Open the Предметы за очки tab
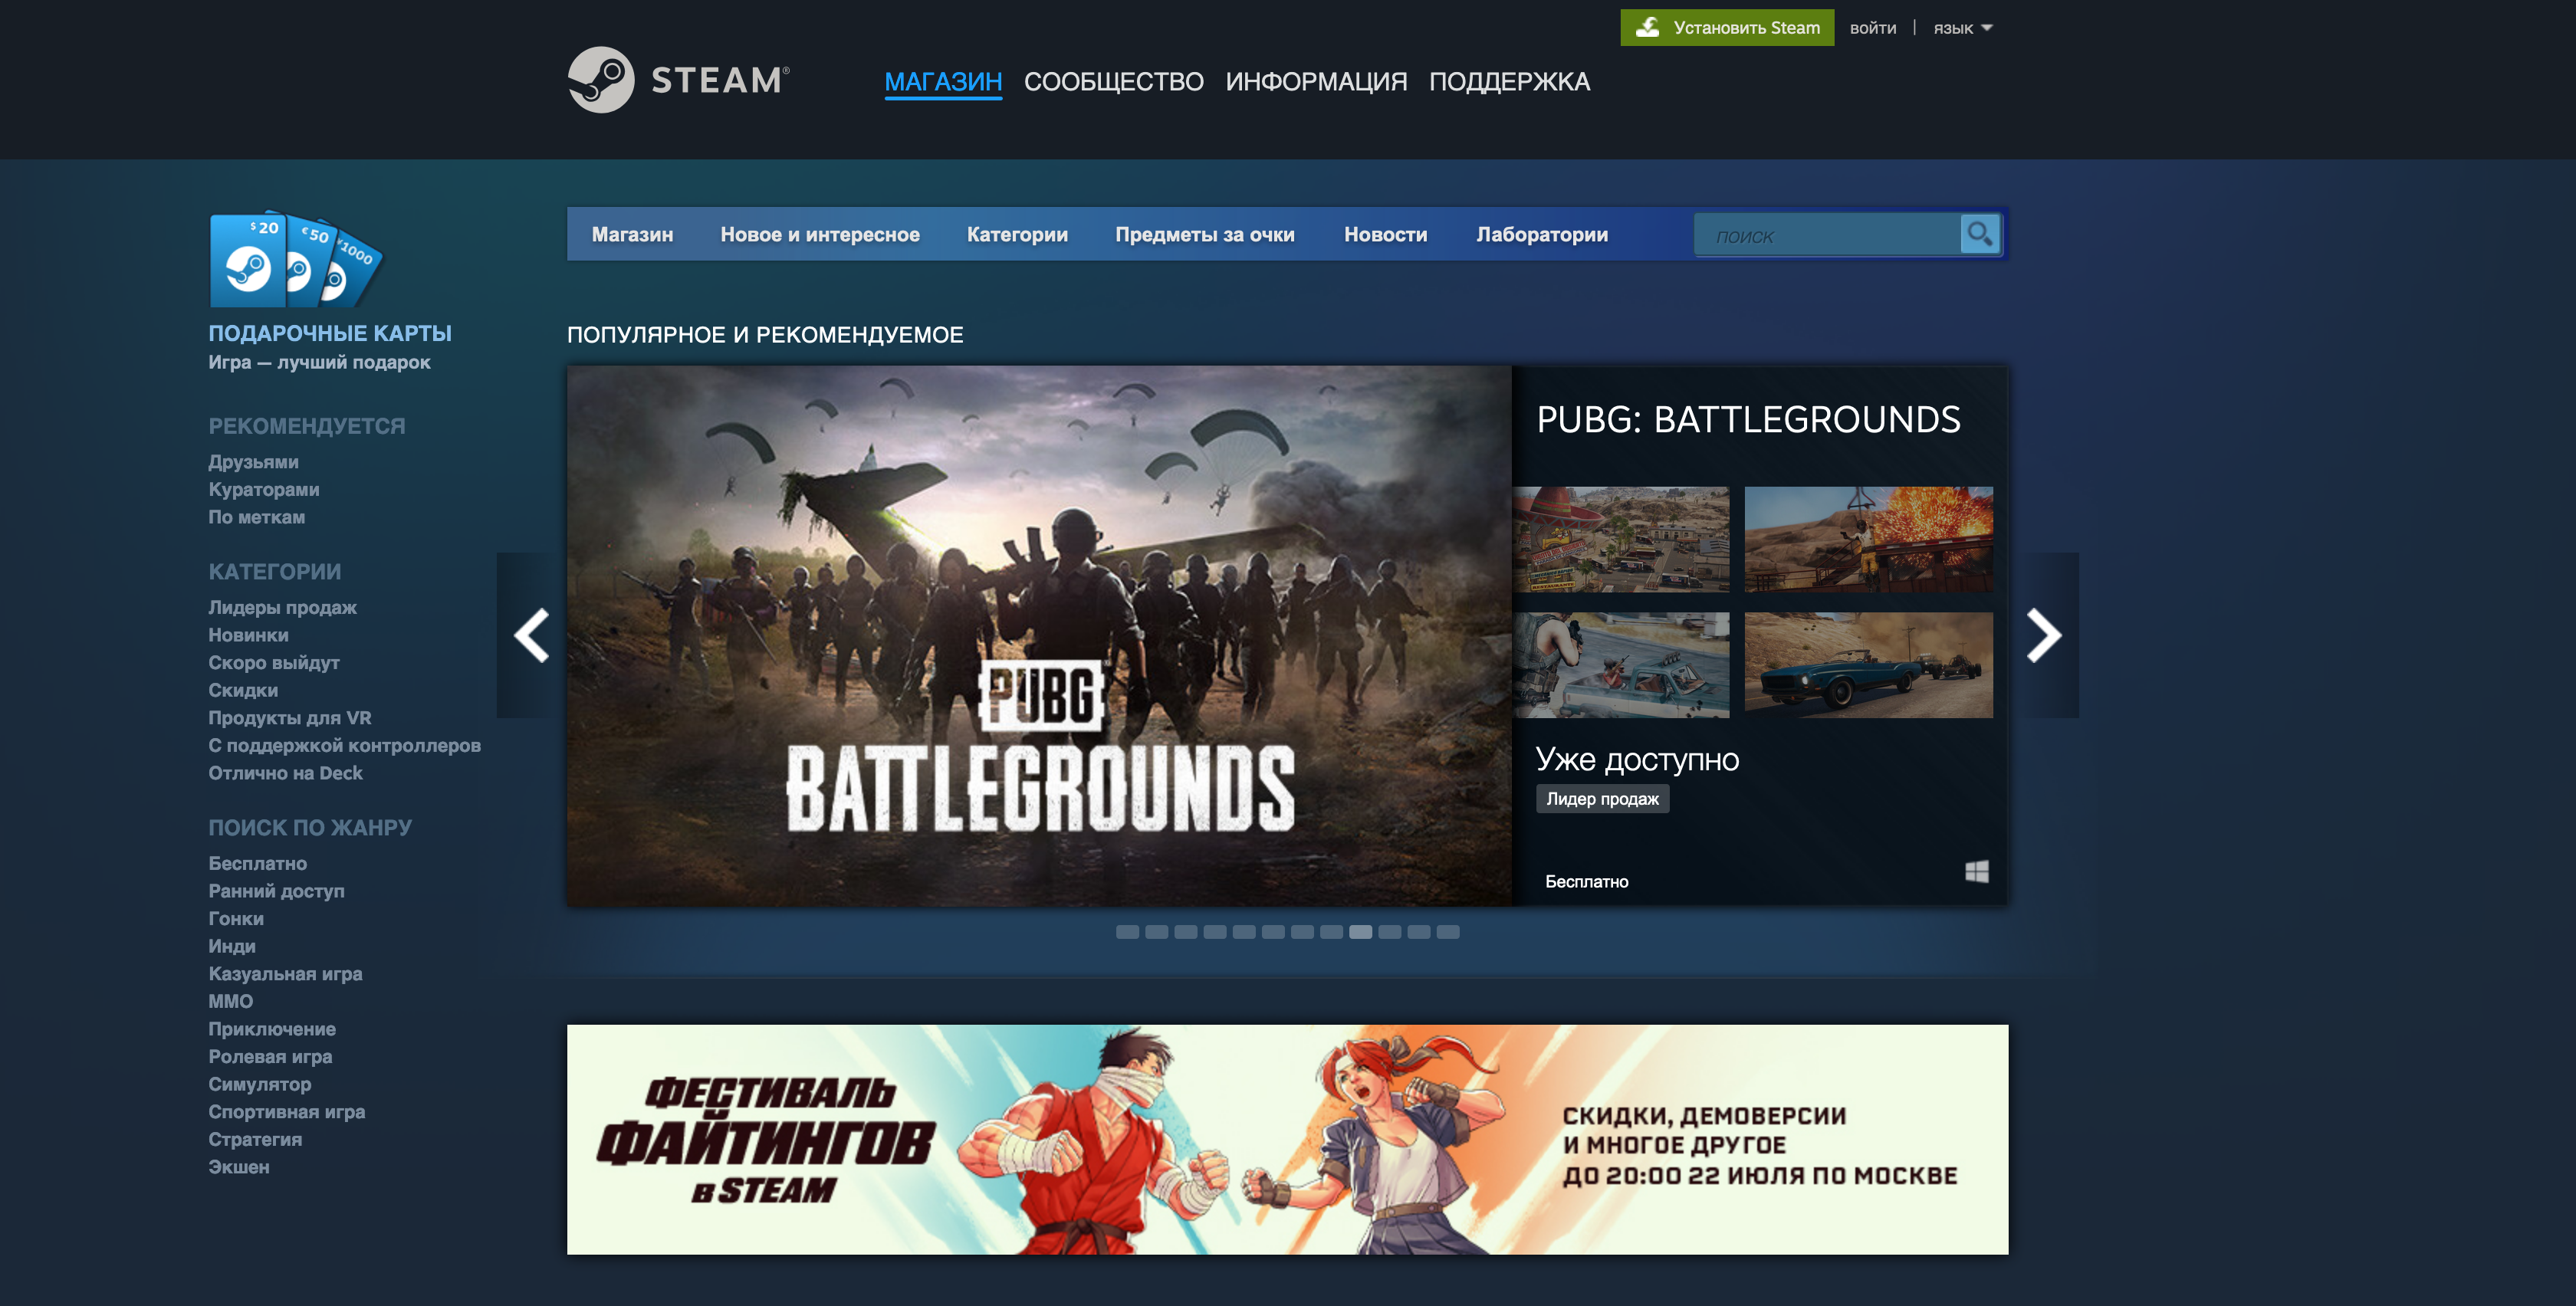 (x=1205, y=235)
